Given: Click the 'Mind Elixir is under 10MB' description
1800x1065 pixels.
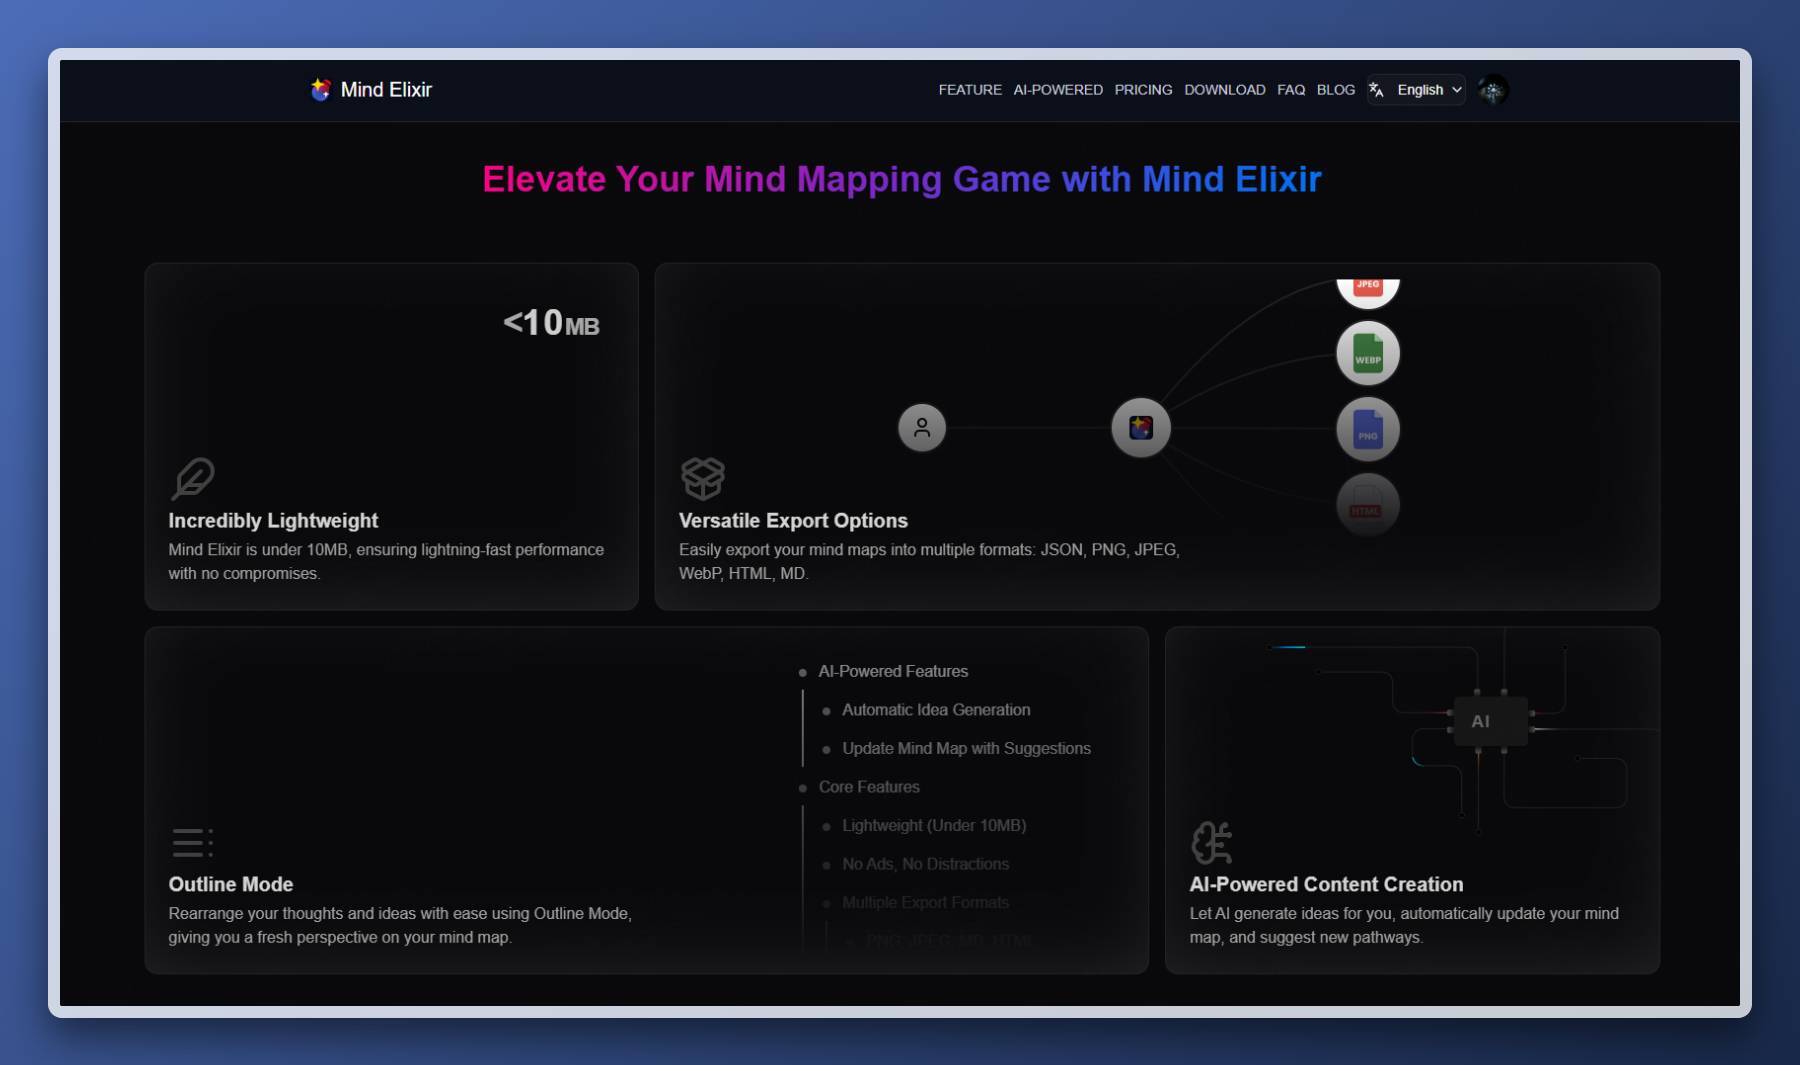Looking at the screenshot, I should coord(386,562).
